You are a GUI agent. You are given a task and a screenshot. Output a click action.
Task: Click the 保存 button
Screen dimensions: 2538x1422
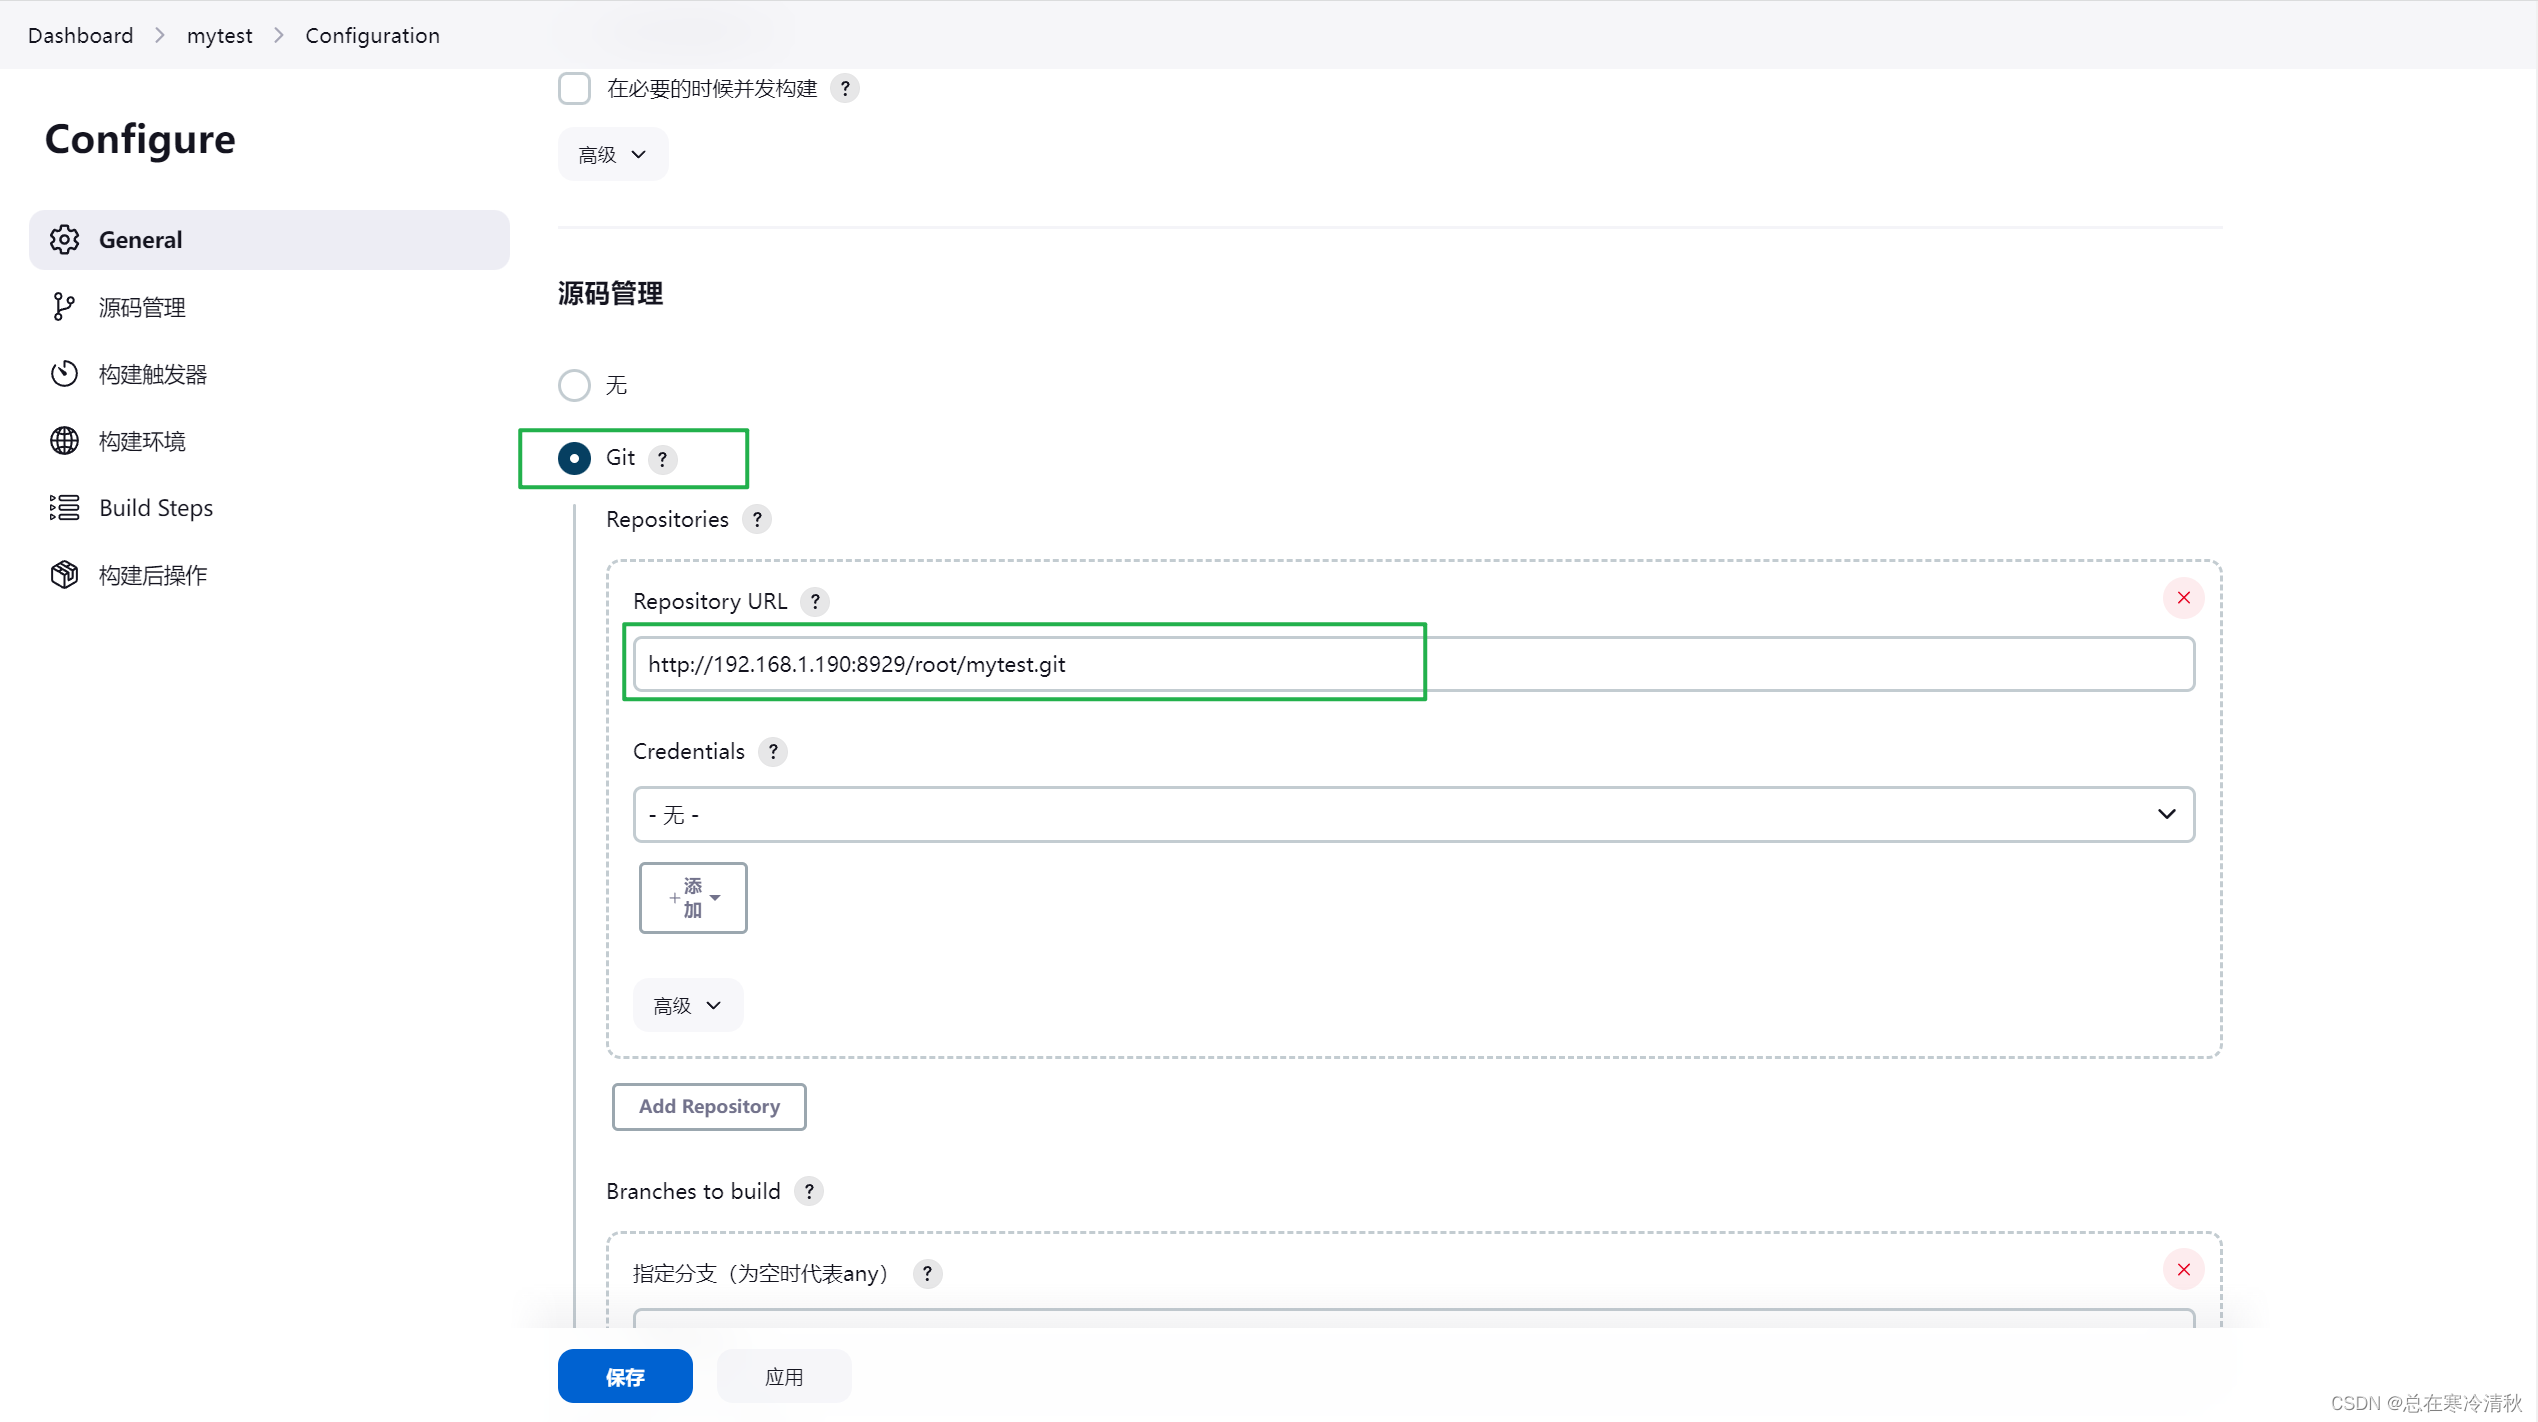(626, 1375)
